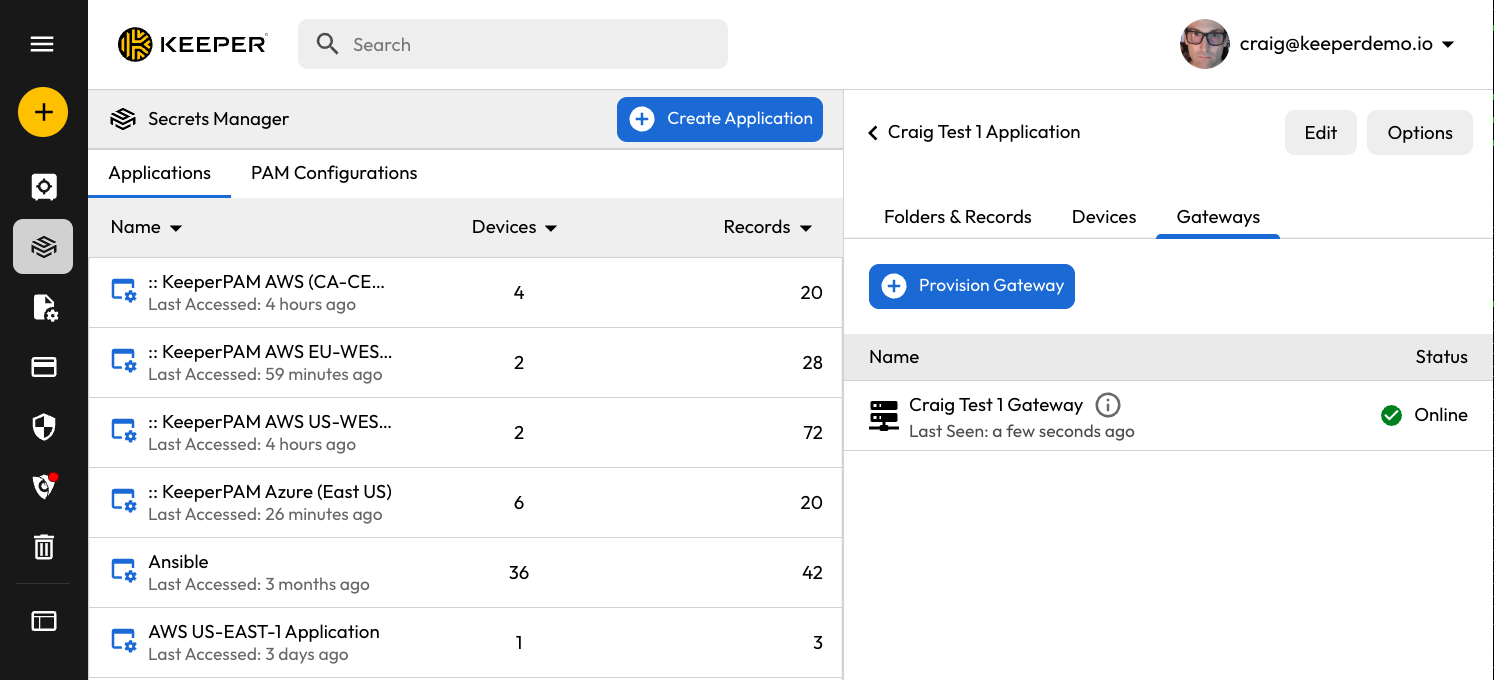The image size is (1494, 680).
Task: Sort applications by Devices column
Action: click(x=514, y=227)
